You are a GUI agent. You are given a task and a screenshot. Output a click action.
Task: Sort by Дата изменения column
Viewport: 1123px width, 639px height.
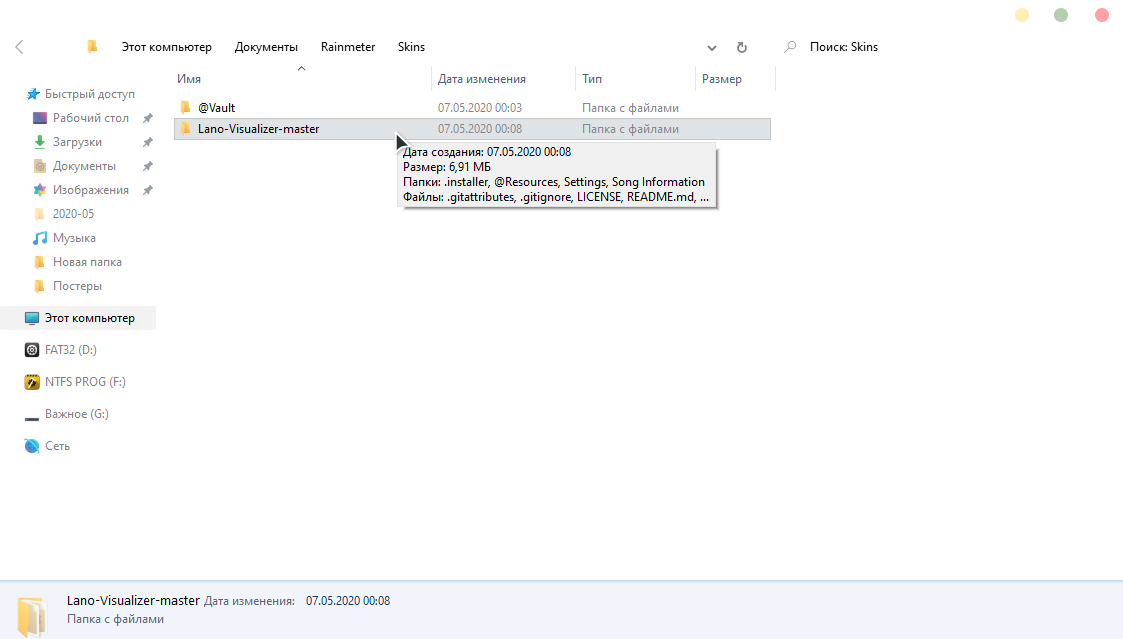coord(482,79)
